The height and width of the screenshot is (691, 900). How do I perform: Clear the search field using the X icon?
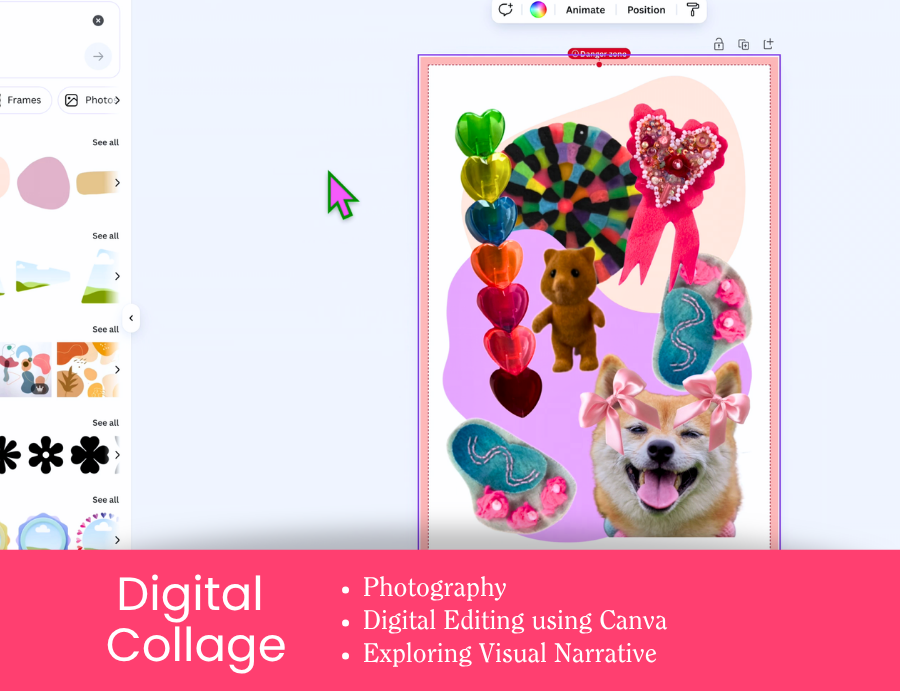click(97, 20)
